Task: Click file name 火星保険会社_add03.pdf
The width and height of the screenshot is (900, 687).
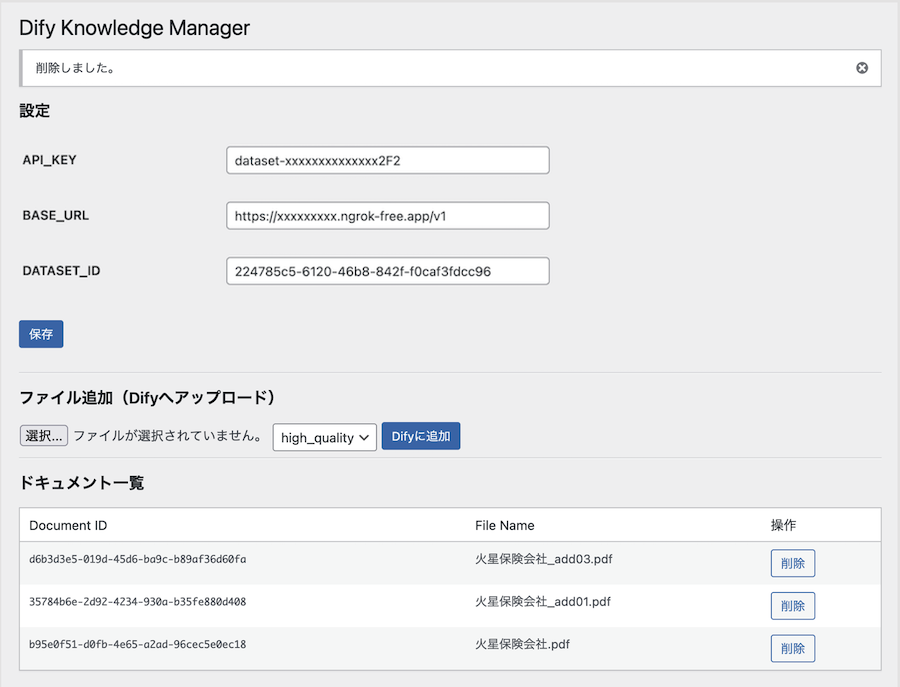Action: pos(544,559)
